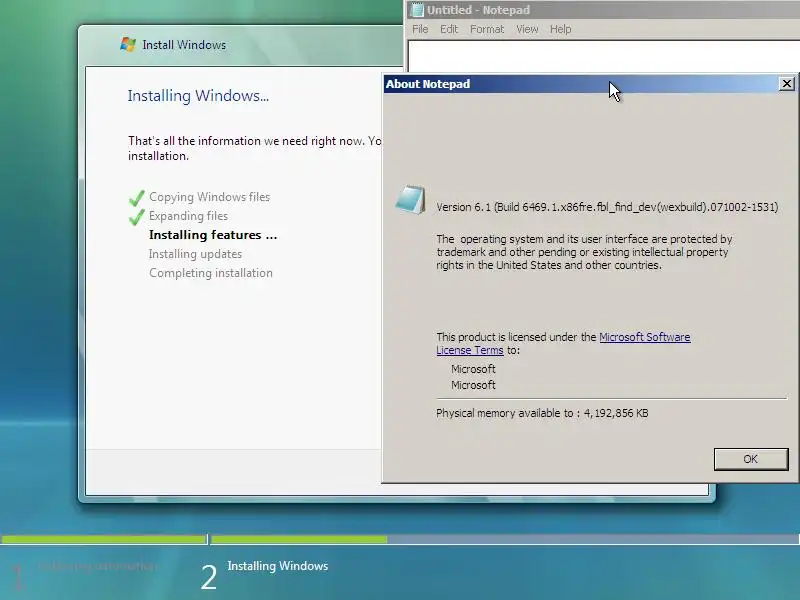Viewport: 800px width, 600px height.
Task: Click the notepad icon in About Notepad dialog
Action: (x=411, y=200)
